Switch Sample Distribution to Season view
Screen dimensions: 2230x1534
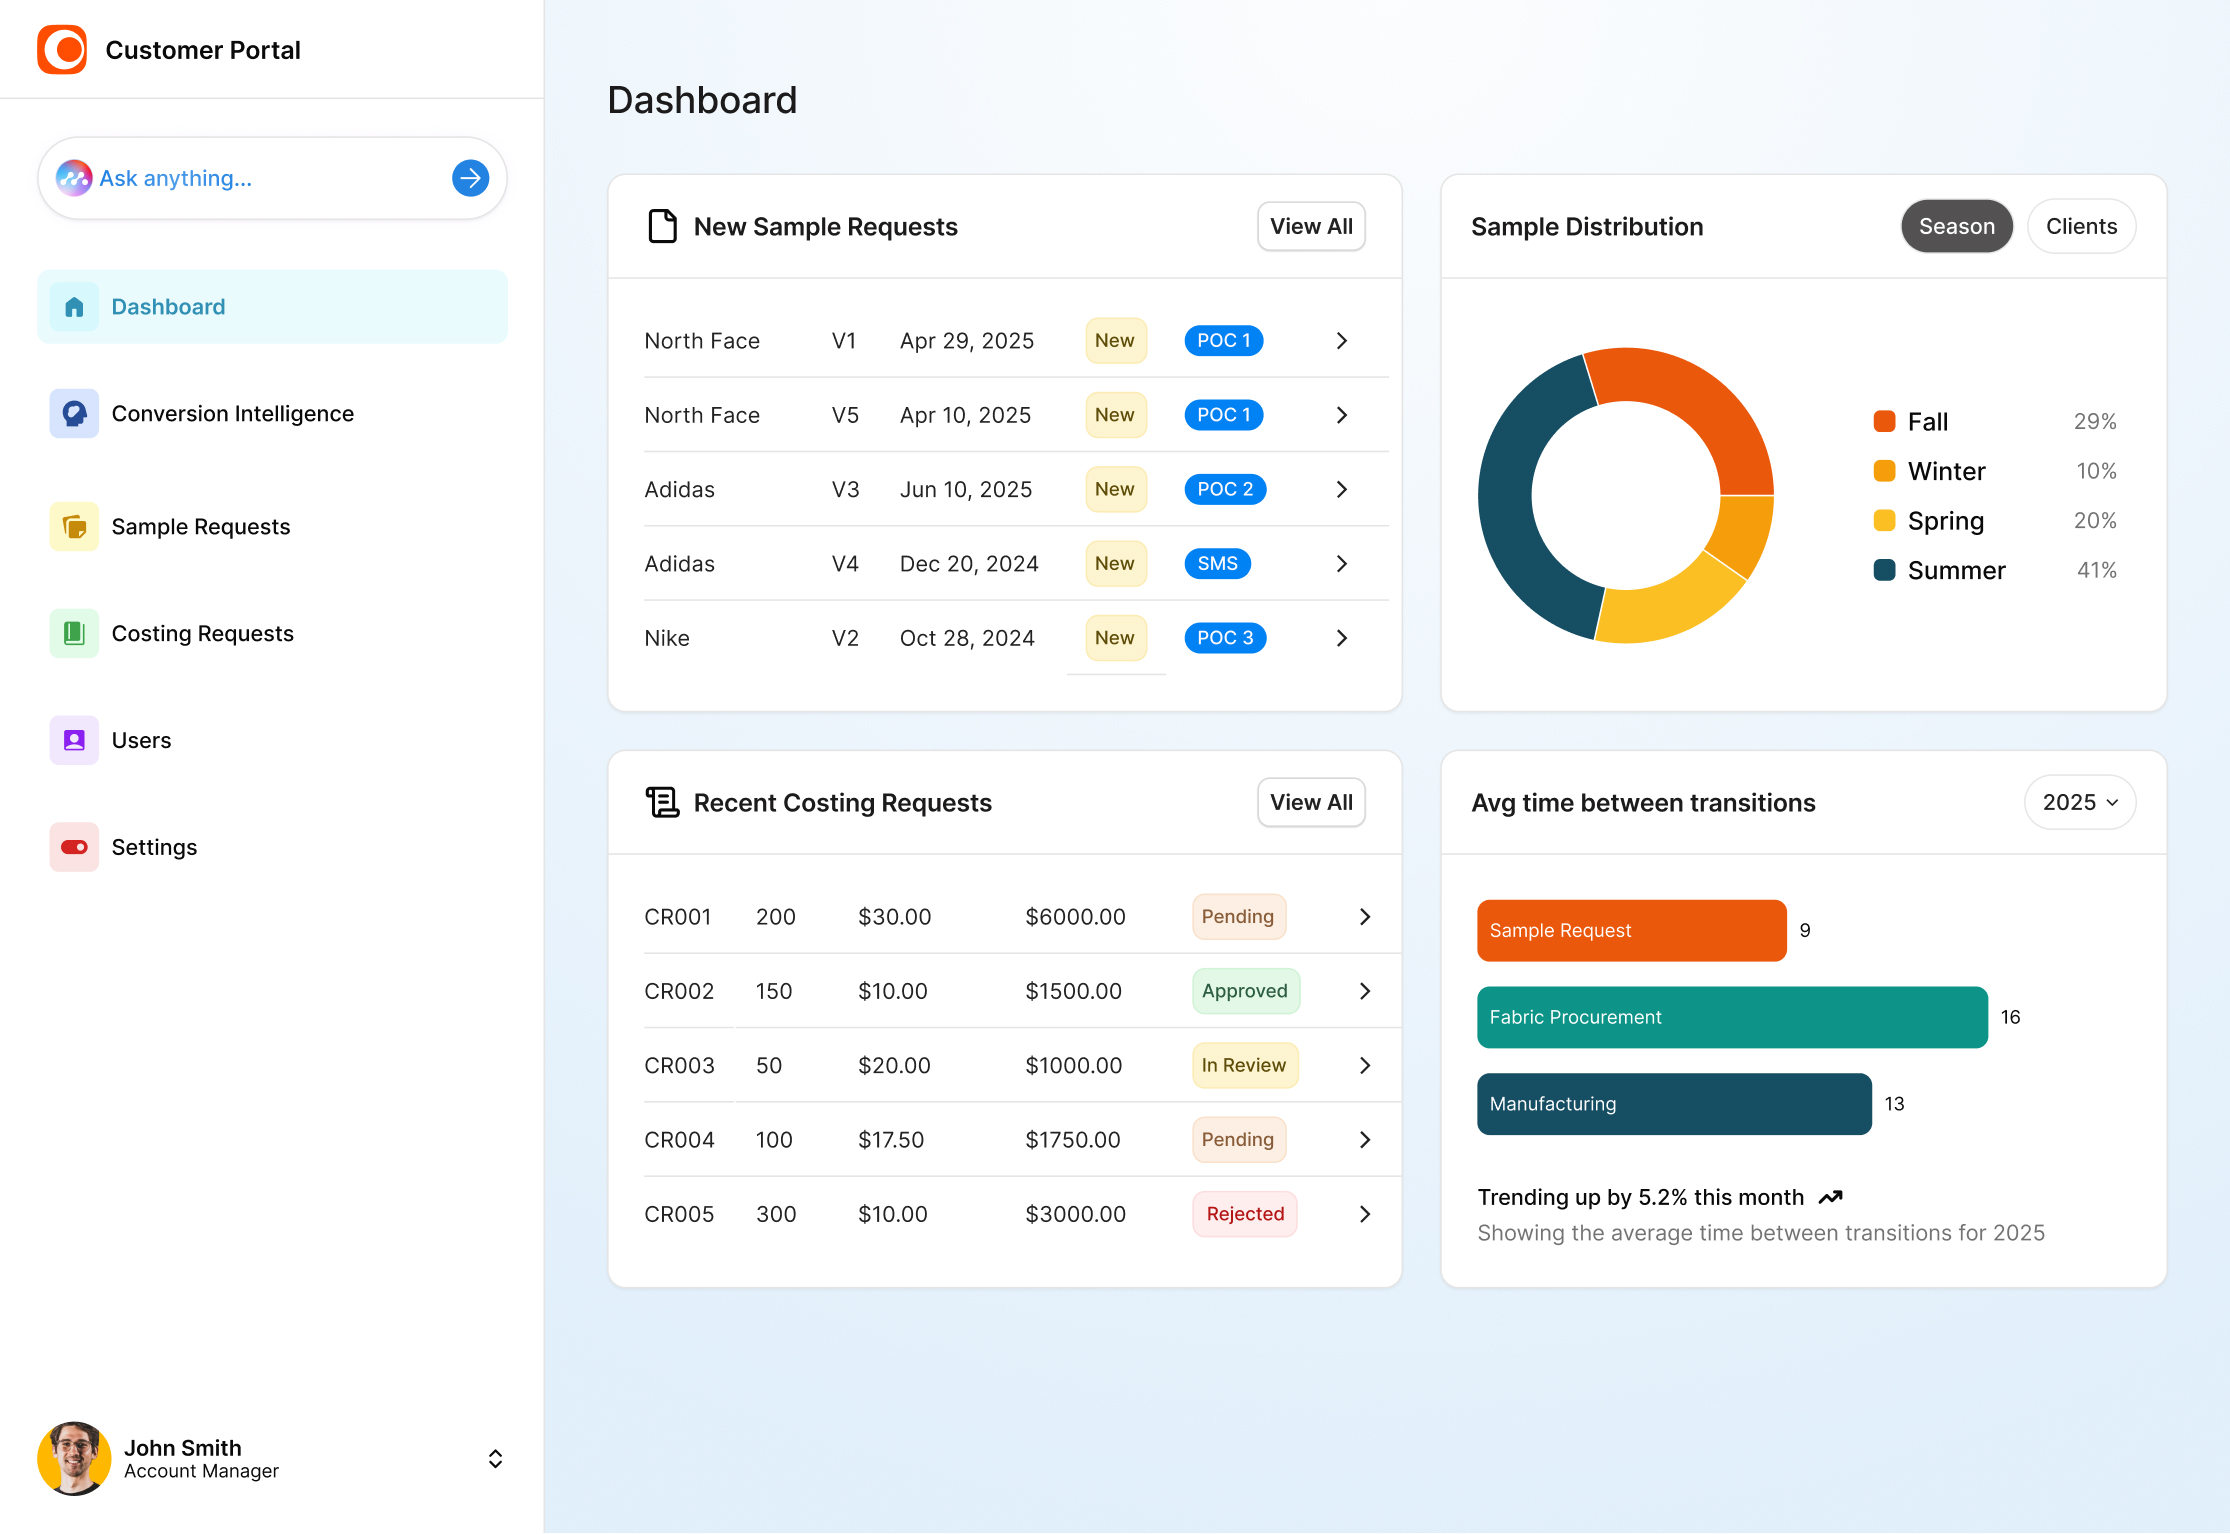pos(1955,226)
